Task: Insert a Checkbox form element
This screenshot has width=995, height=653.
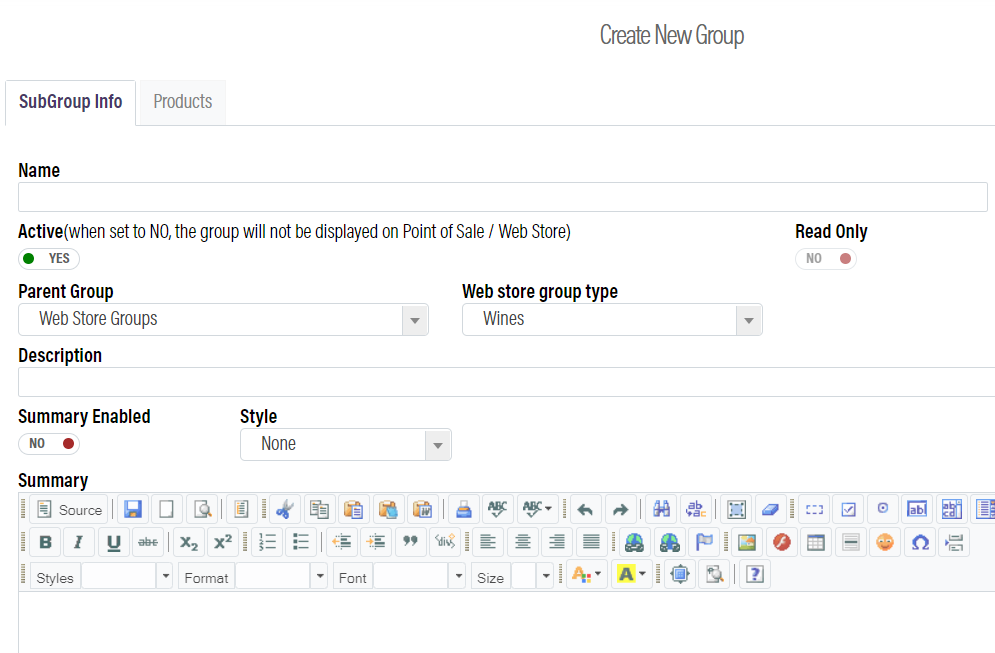Action: coord(848,510)
